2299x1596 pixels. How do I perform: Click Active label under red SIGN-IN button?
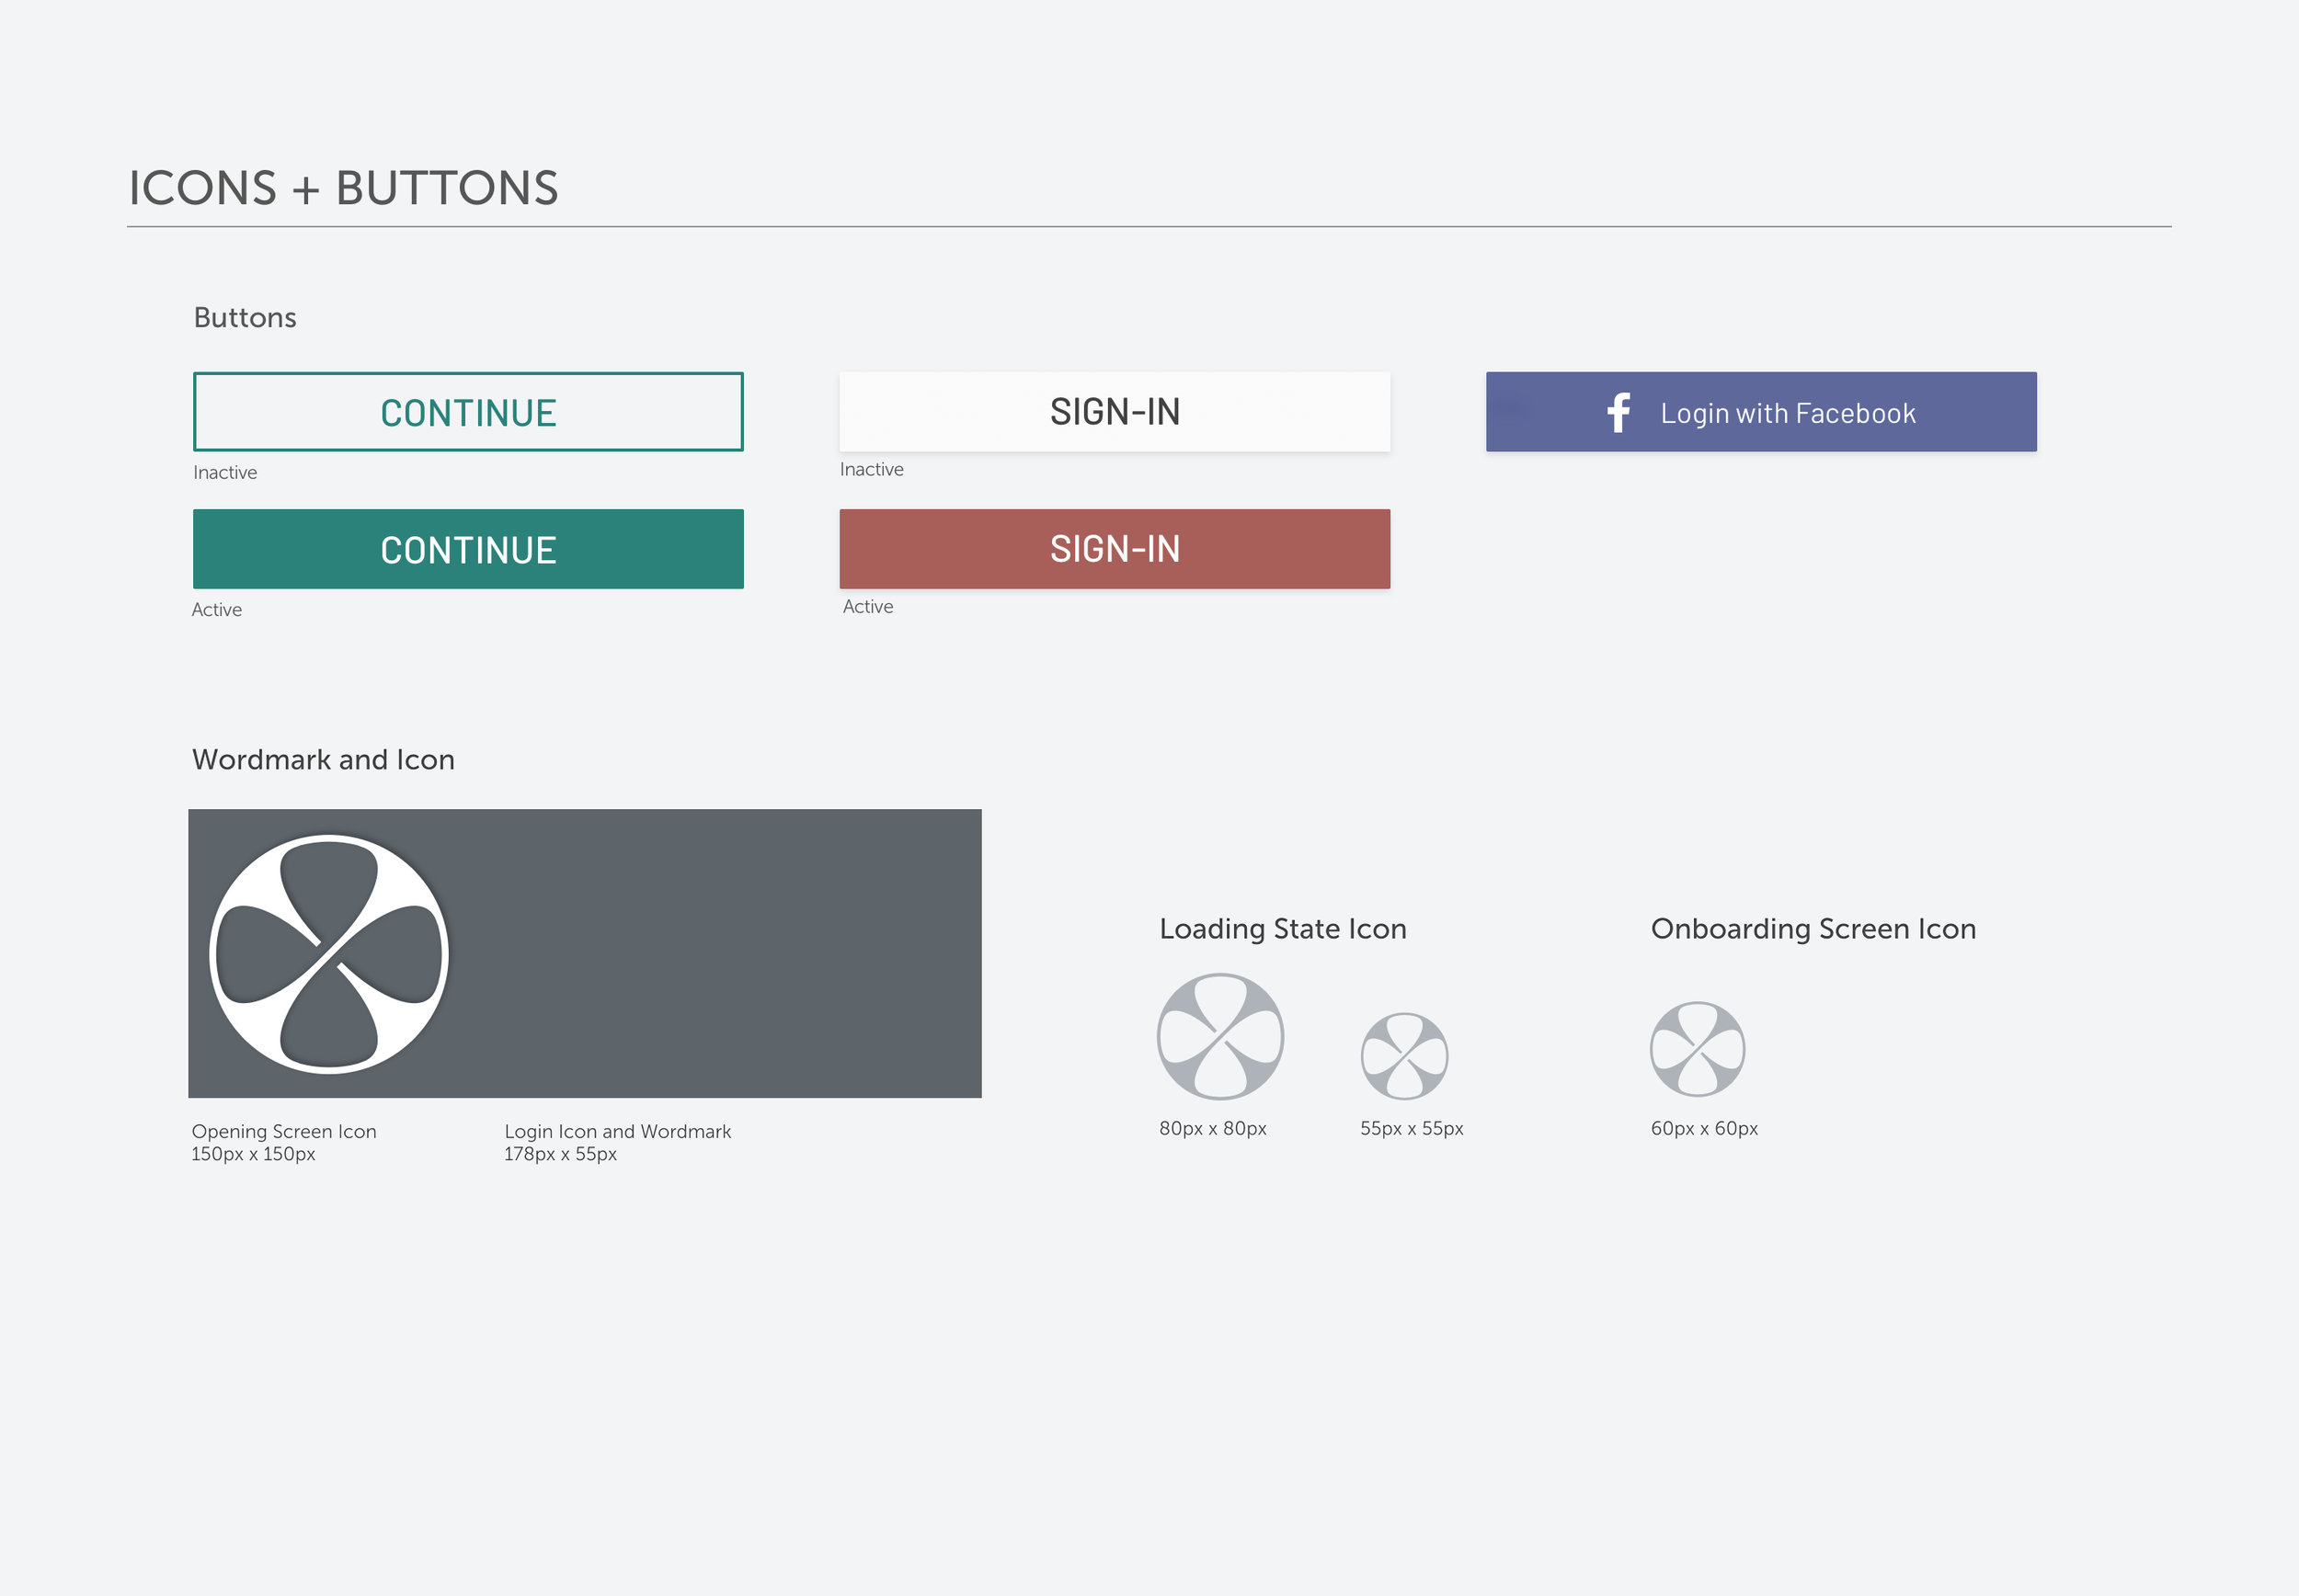pos(868,606)
